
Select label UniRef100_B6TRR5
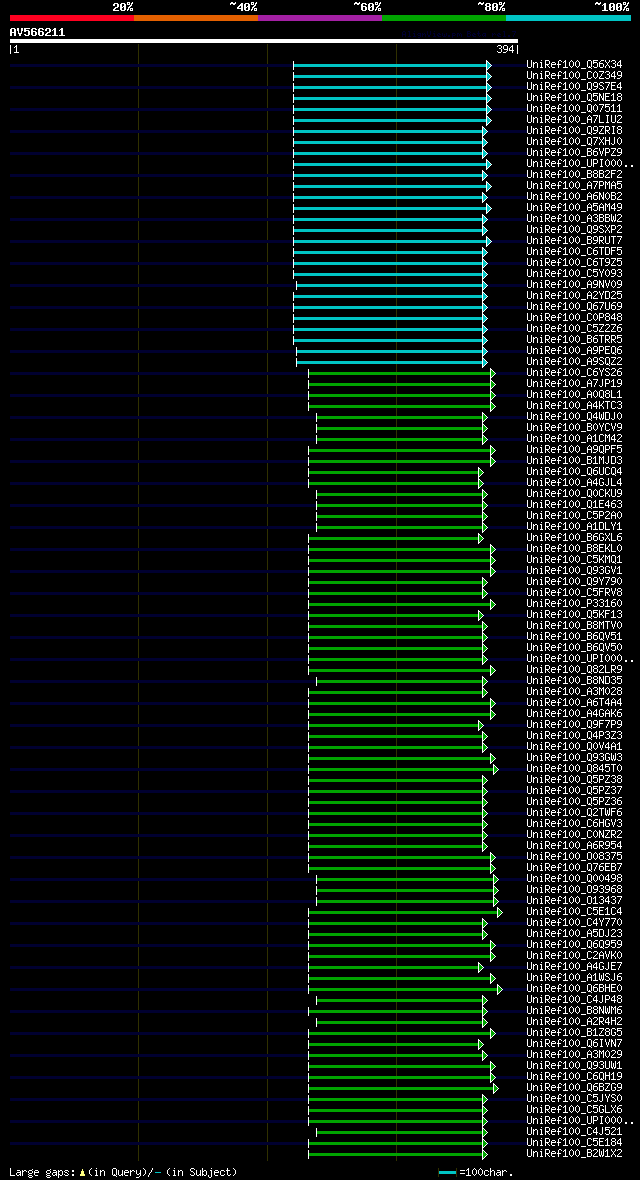574,339
